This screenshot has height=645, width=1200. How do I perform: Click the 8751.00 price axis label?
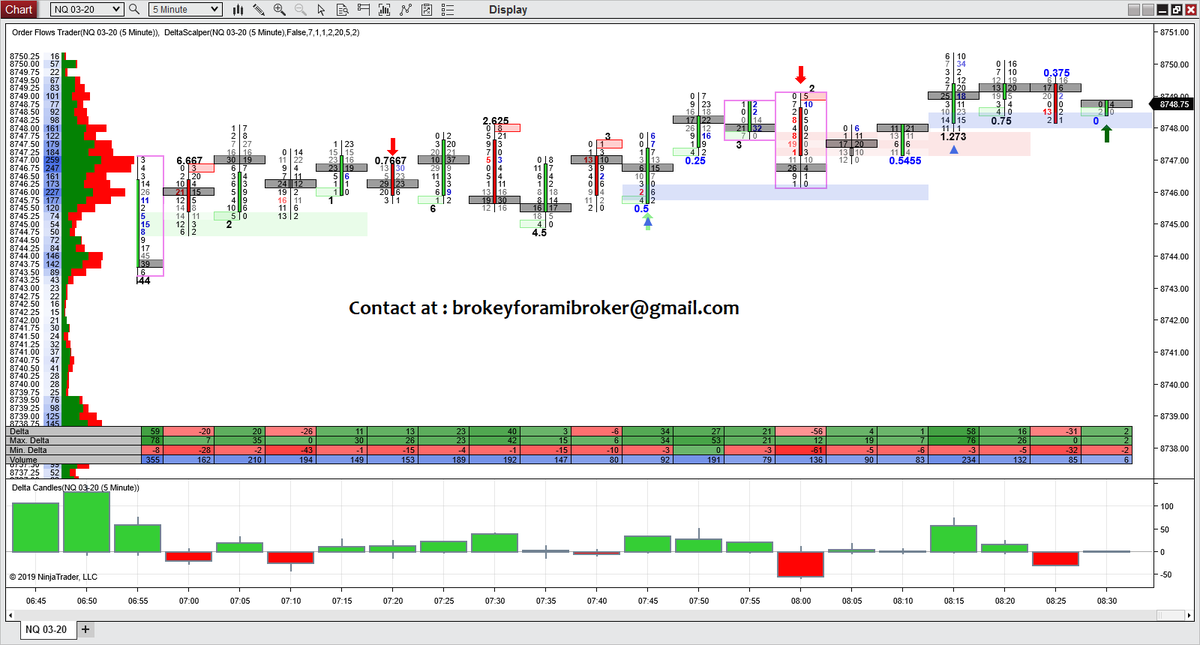pos(1177,33)
